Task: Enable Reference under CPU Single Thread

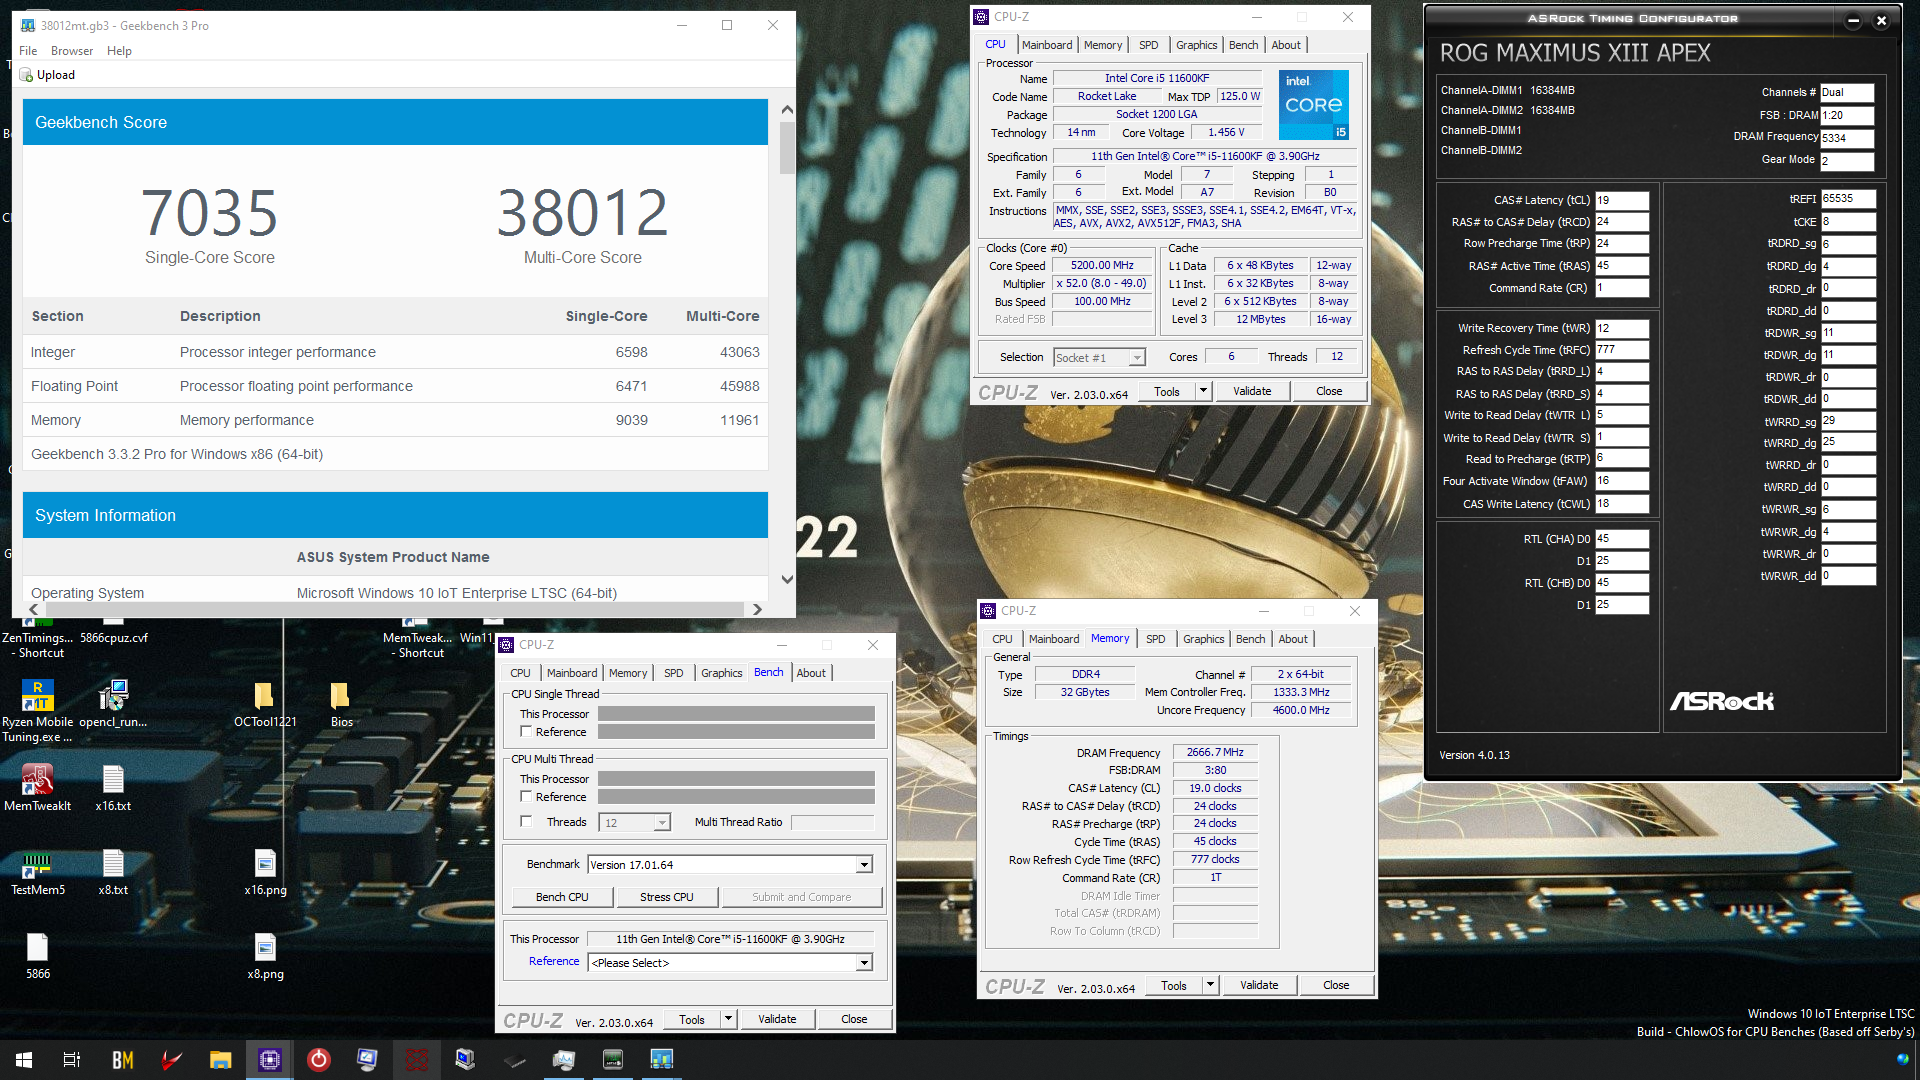Action: coord(526,732)
